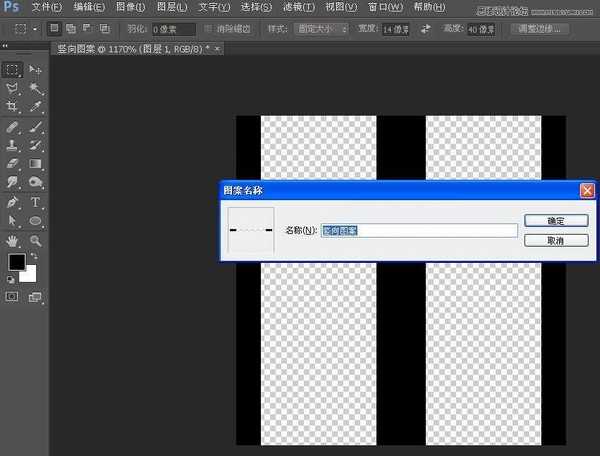This screenshot has width=600, height=456.
Task: Select the Move tool
Action: click(36, 70)
